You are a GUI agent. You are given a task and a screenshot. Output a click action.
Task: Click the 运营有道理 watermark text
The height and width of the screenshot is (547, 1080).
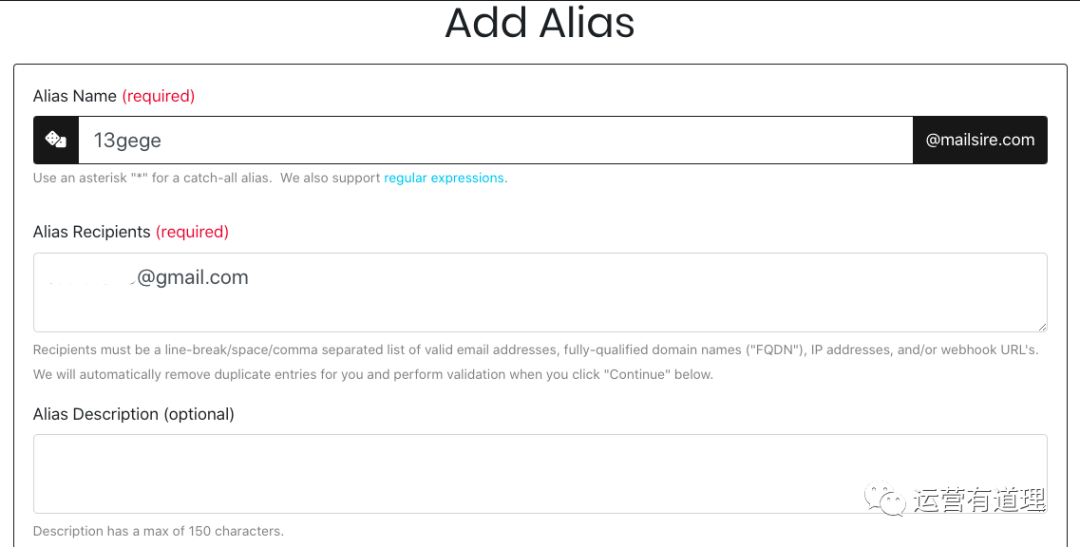pos(978,500)
